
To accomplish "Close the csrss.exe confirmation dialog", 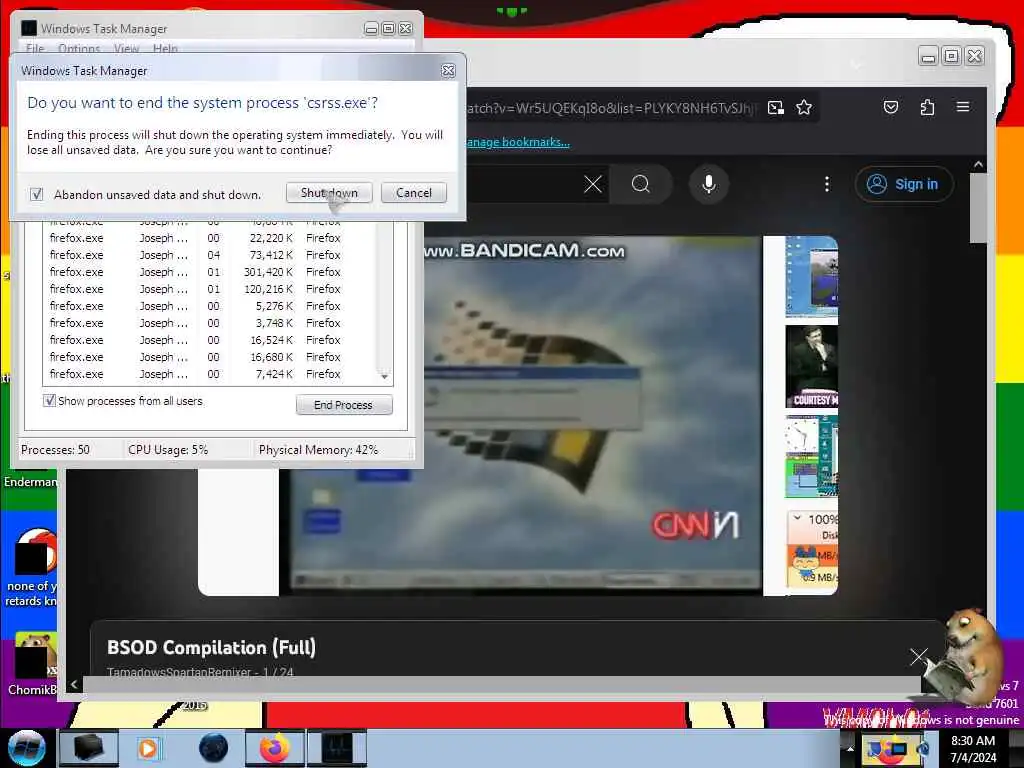I will pos(448,71).
